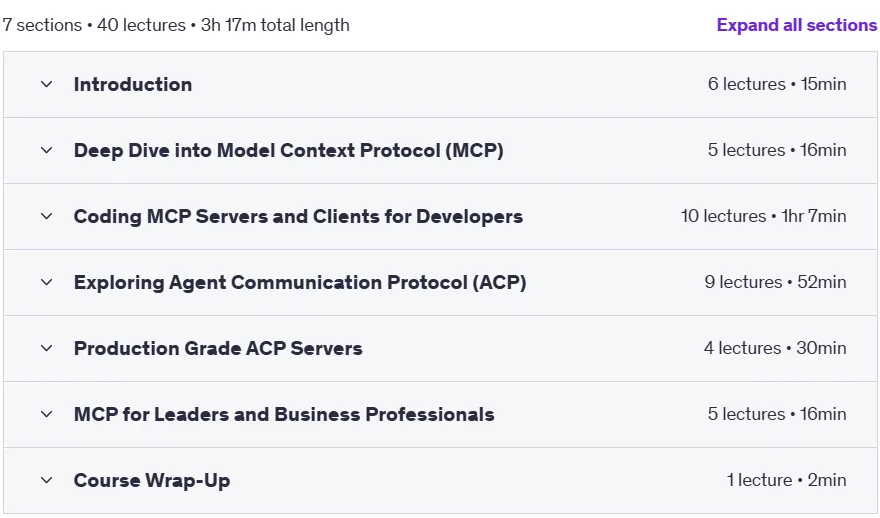This screenshot has height=518, width=880.
Task: Click chevron next to MCP for Leaders section
Action: (47, 414)
